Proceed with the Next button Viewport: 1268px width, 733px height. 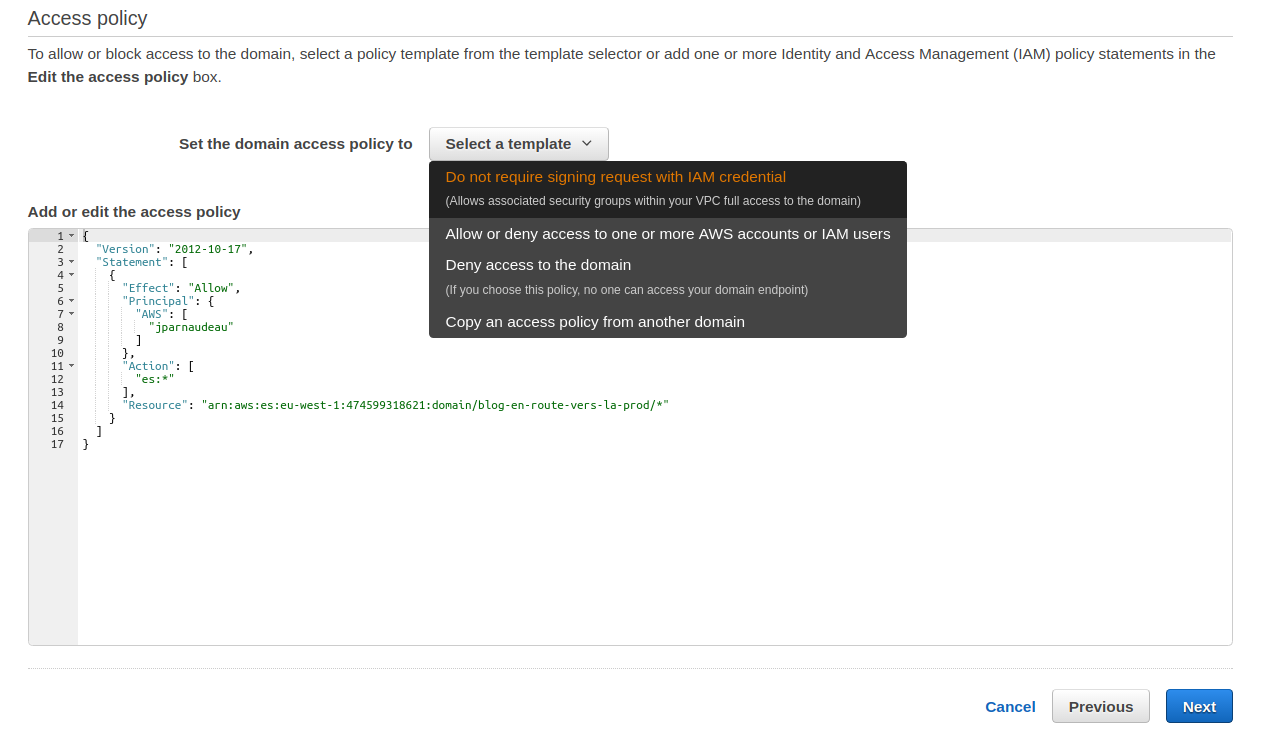coord(1198,706)
